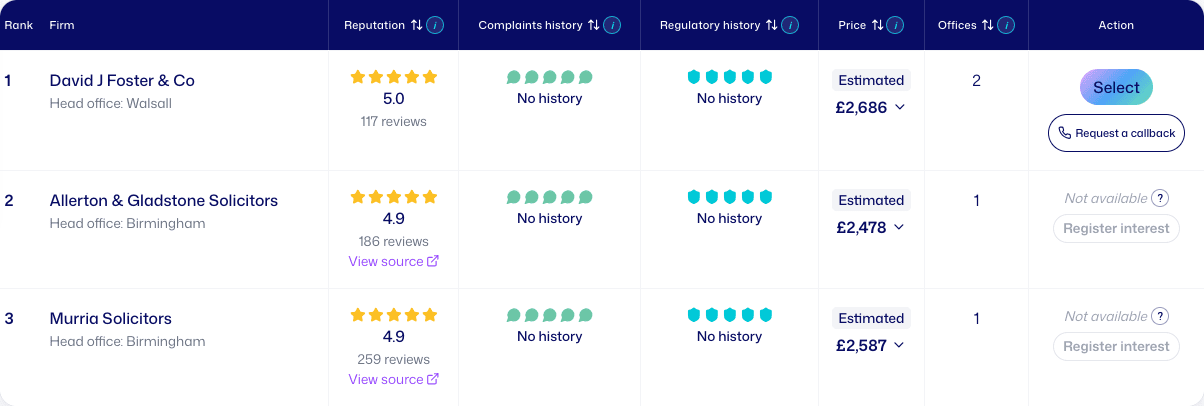Viewport: 1204px width, 406px height.
Task: Expand £2,478 price breakdown chevron
Action: 899,227
